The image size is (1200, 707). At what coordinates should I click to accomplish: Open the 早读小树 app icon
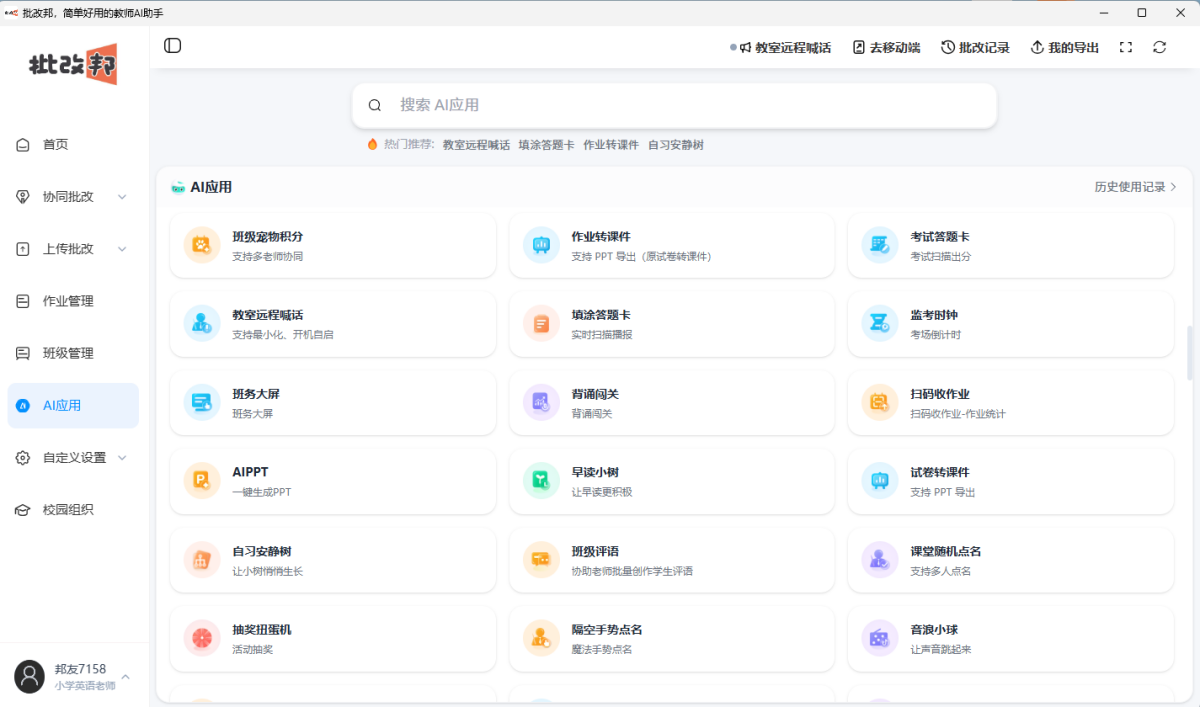pyautogui.click(x=541, y=480)
